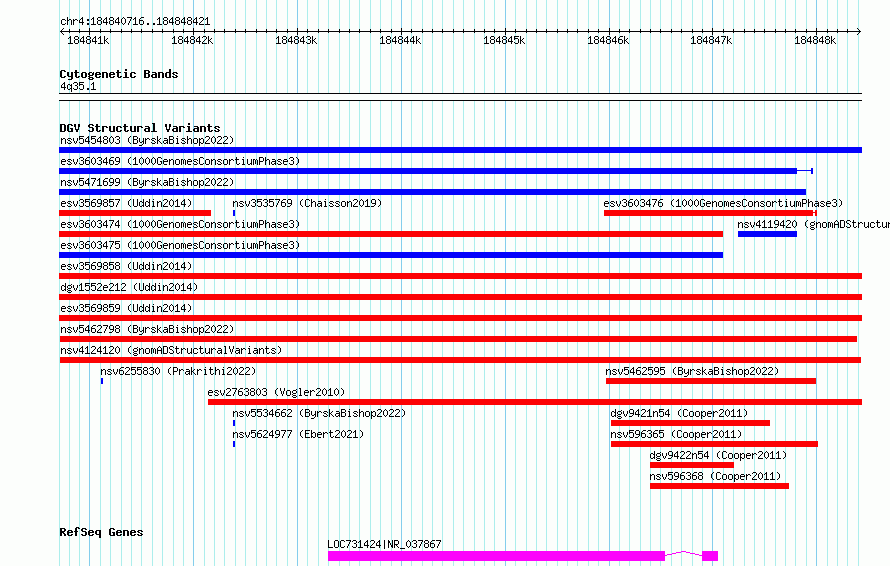Image resolution: width=890 pixels, height=566 pixels.
Task: Select the red dgv1552e212 variant bar
Action: tap(460, 297)
